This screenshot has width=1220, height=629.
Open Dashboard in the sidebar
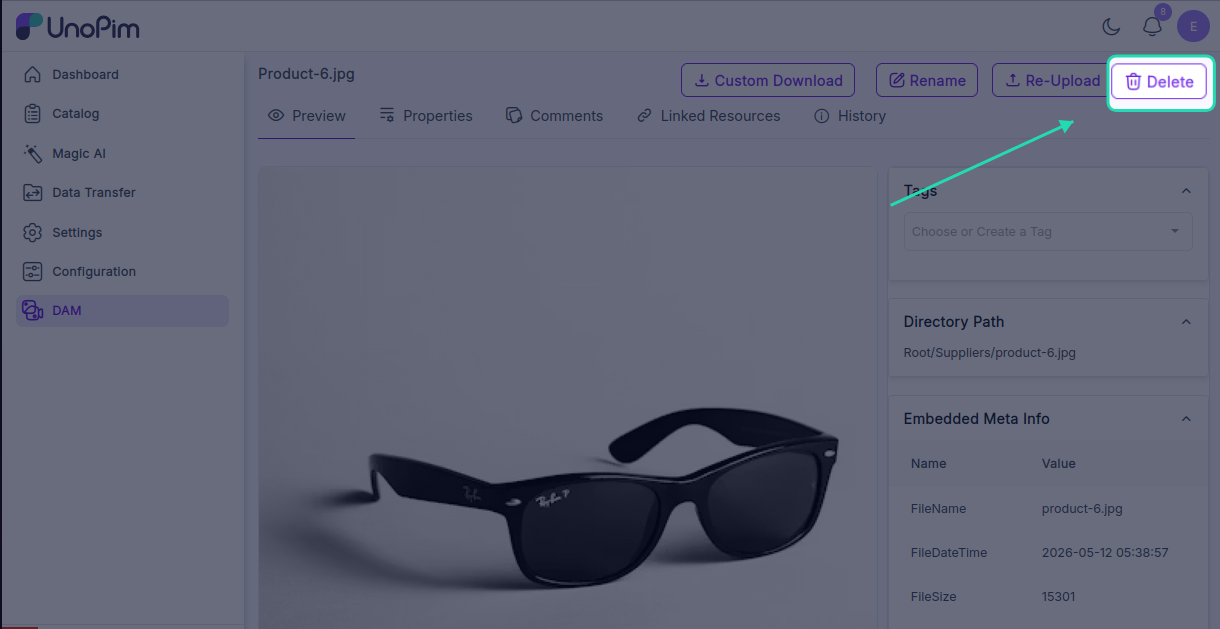(122, 75)
